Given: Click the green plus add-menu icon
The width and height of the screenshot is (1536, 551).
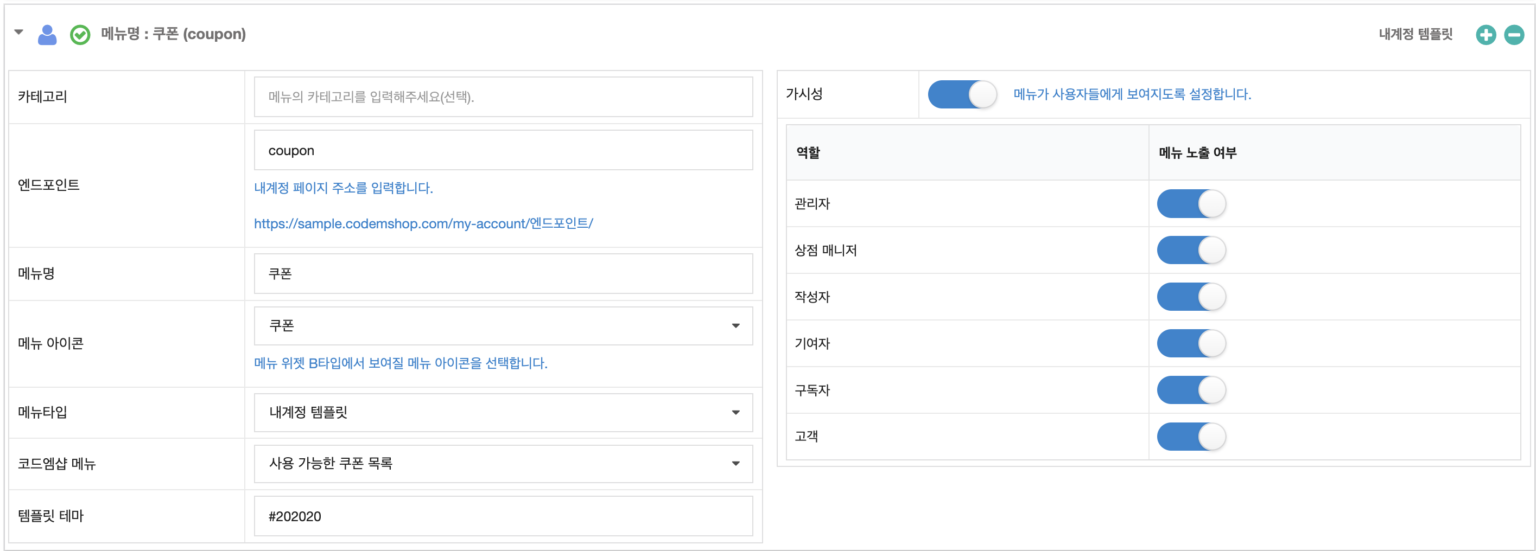Looking at the screenshot, I should 1486,35.
